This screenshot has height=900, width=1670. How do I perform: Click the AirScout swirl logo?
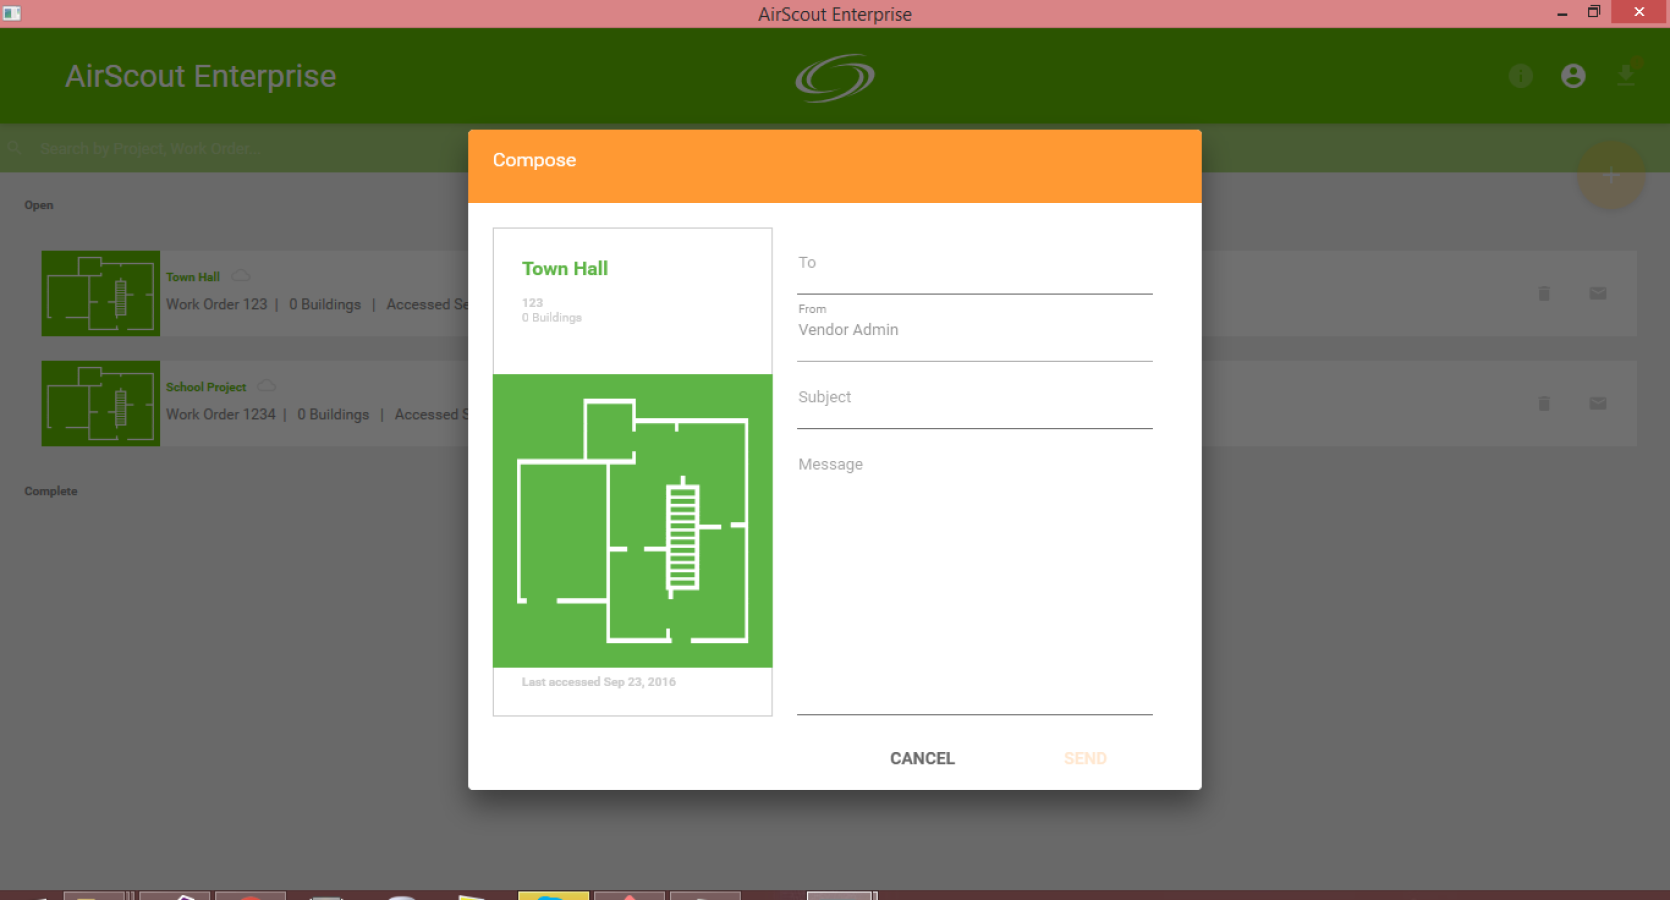835,77
